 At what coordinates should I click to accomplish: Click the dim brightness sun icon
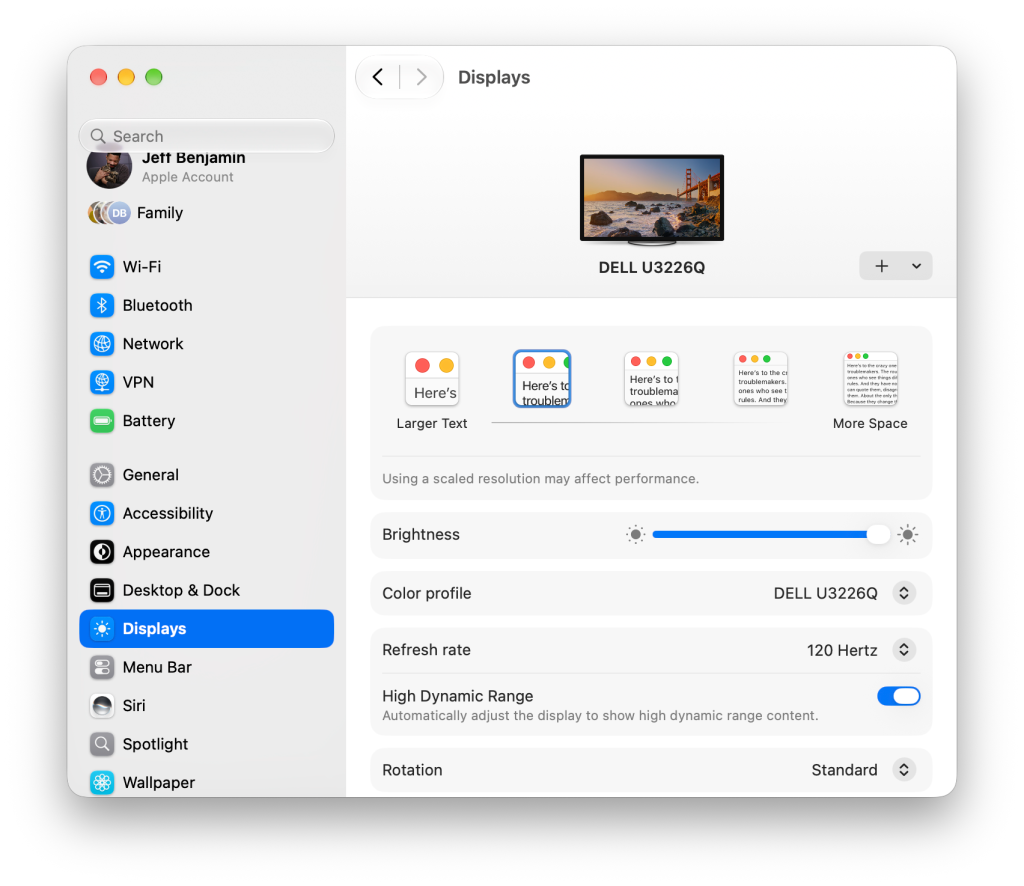click(x=635, y=535)
